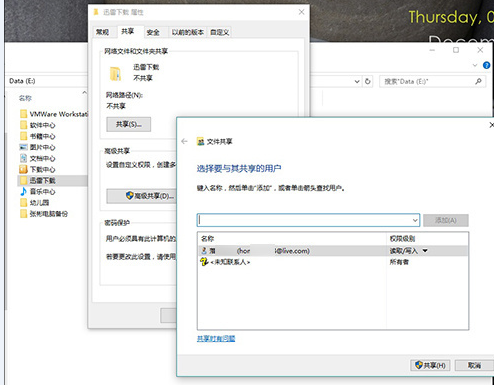The image size is (494, 385).
Task: Switch to the 安全 tab
Action: (153, 32)
